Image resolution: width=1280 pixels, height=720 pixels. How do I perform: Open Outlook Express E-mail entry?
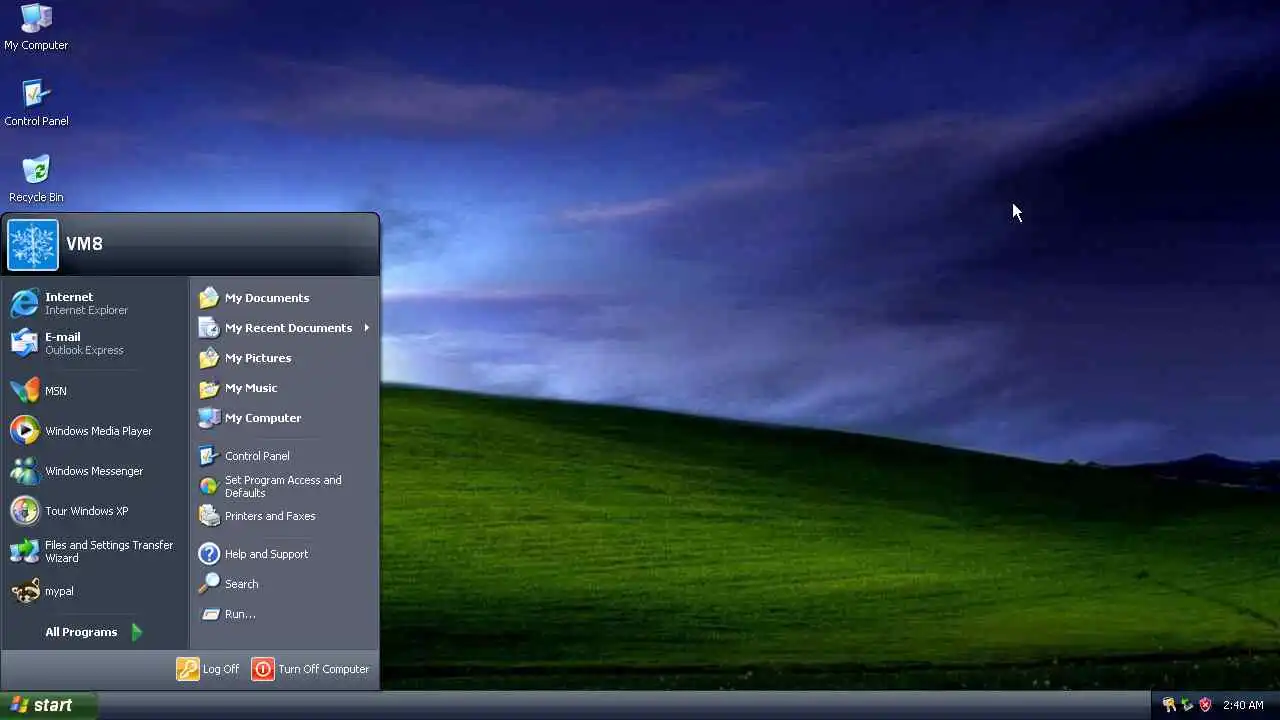tap(95, 343)
